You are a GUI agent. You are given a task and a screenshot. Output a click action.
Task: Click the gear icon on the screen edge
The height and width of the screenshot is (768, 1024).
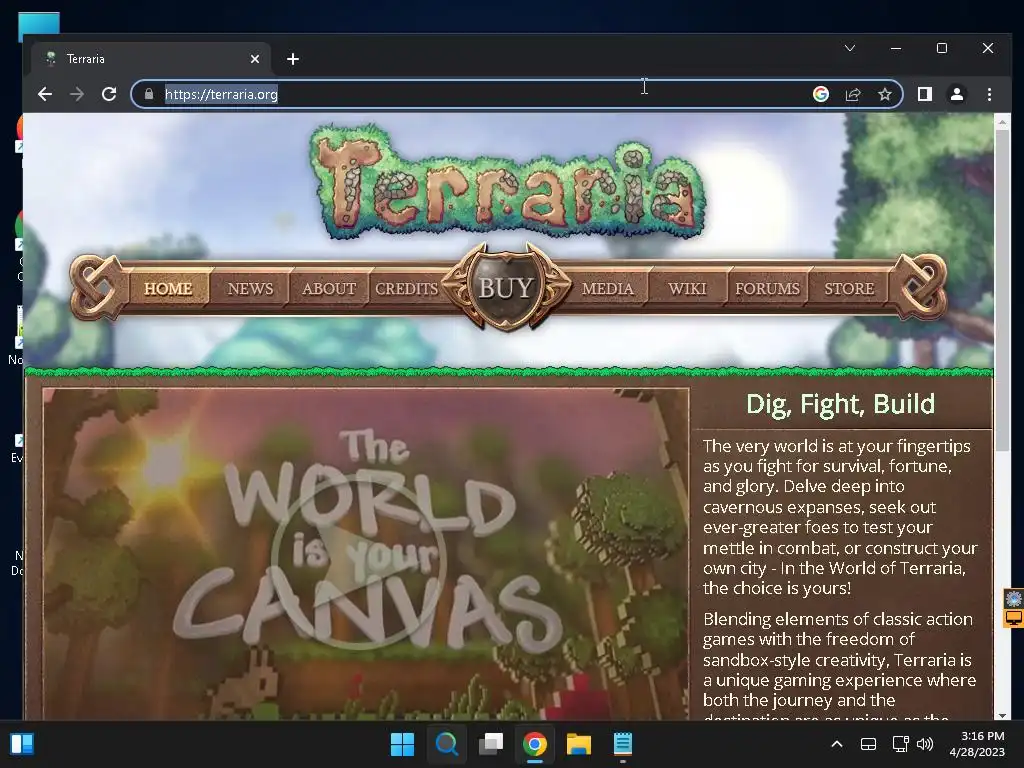click(1014, 598)
